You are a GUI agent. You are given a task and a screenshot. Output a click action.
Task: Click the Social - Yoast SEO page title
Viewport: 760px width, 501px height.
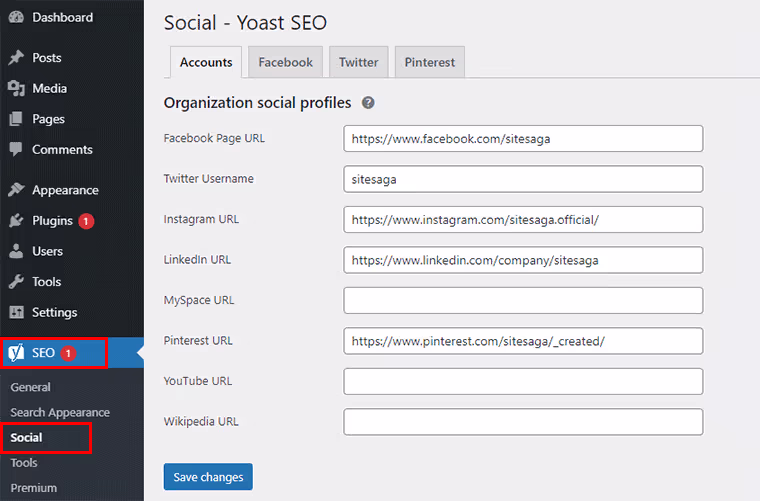coord(245,23)
